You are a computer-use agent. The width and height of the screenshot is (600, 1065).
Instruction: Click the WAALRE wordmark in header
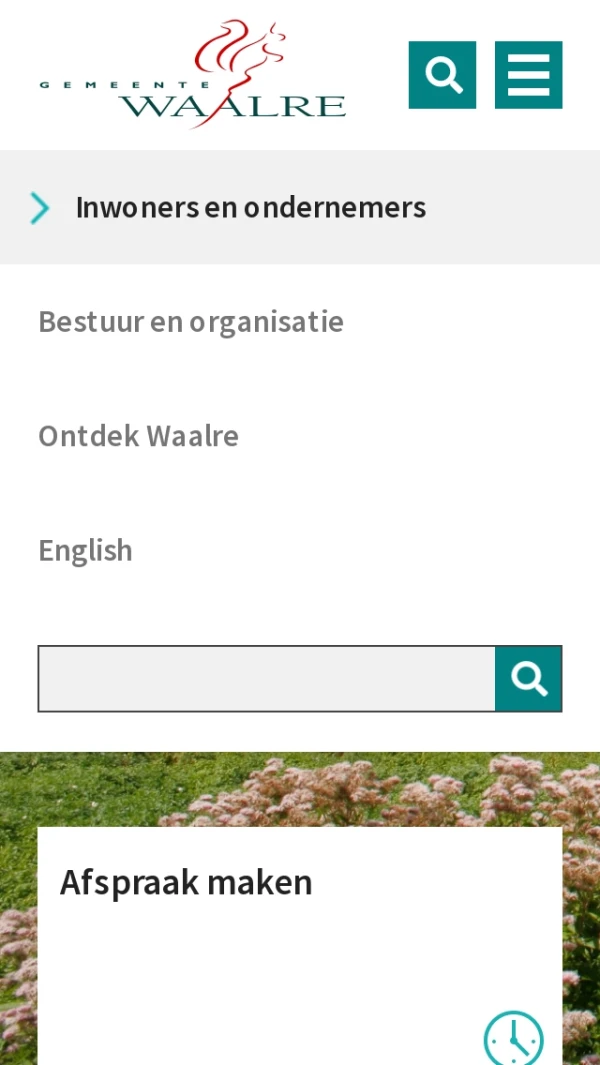pyautogui.click(x=233, y=107)
